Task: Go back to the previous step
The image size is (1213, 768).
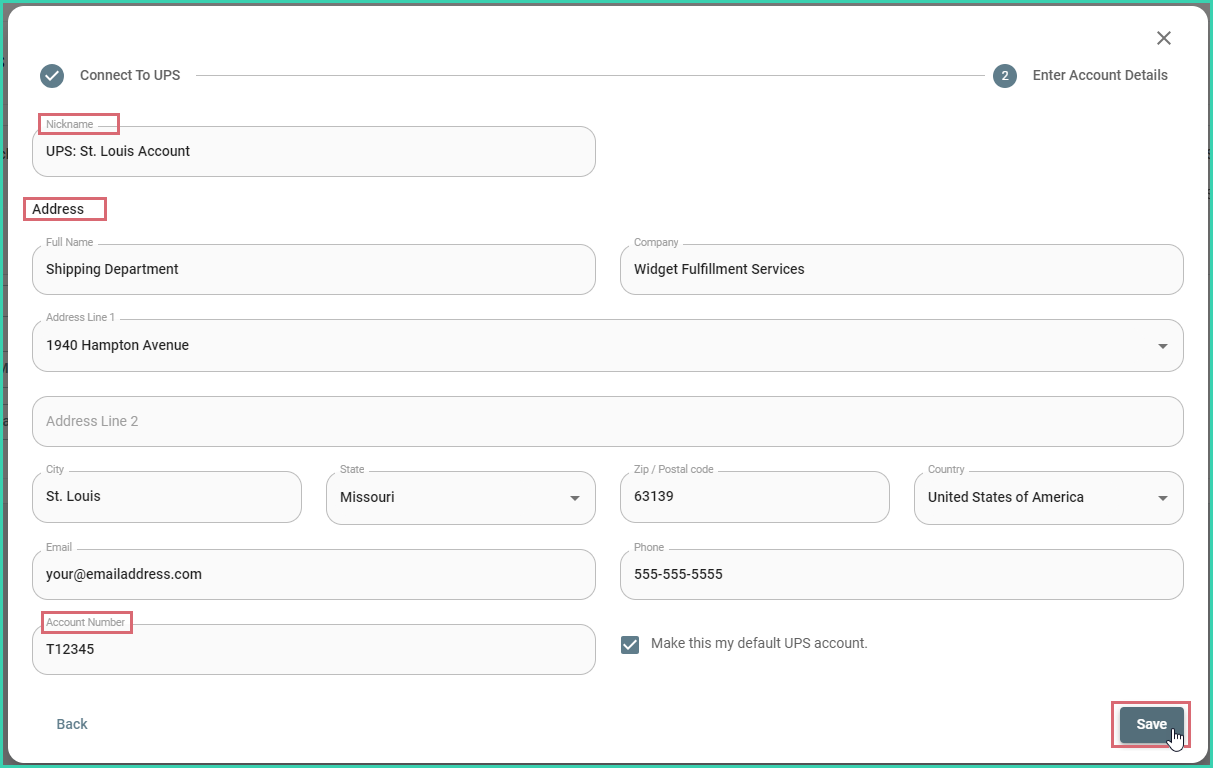Action: 71,723
